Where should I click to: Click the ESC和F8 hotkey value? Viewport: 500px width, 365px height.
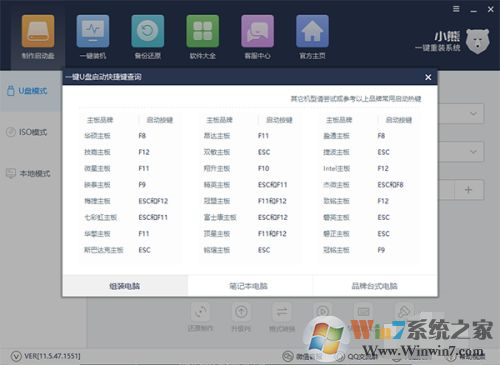click(x=390, y=185)
